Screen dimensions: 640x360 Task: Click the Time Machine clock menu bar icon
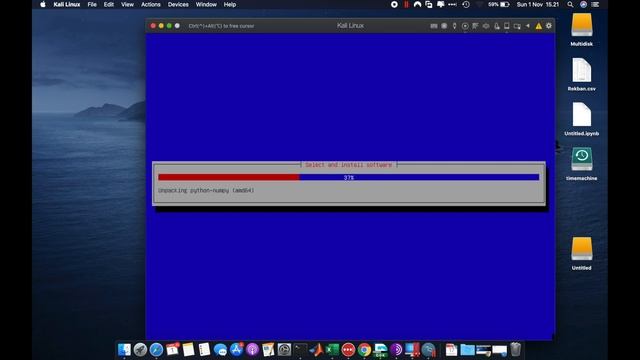click(466, 4)
